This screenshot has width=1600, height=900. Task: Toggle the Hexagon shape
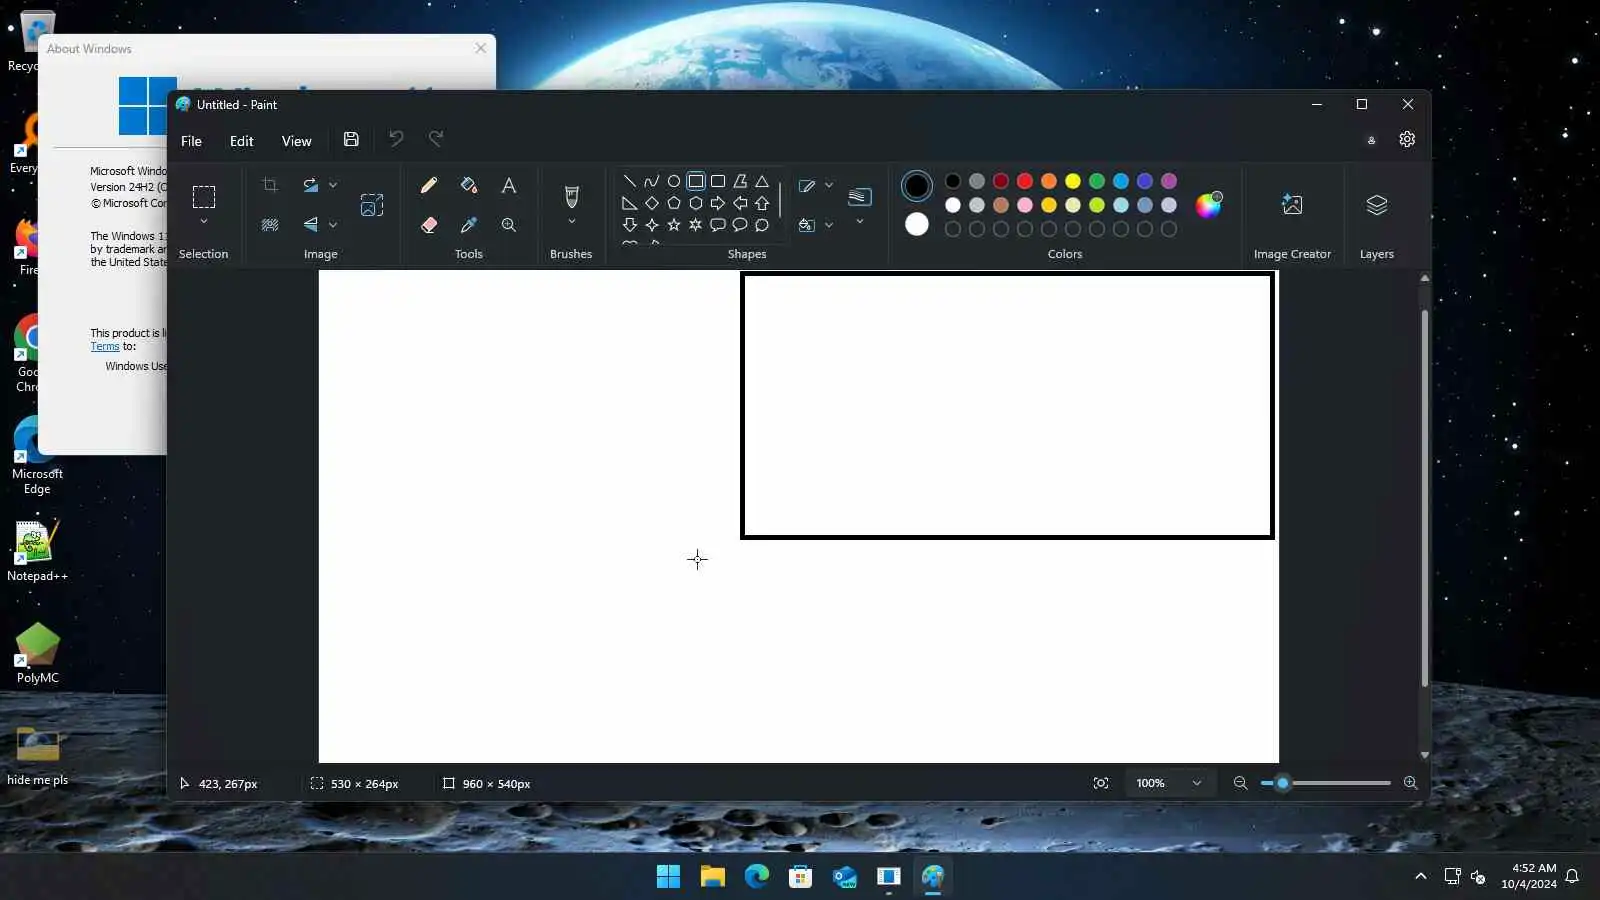(x=696, y=203)
